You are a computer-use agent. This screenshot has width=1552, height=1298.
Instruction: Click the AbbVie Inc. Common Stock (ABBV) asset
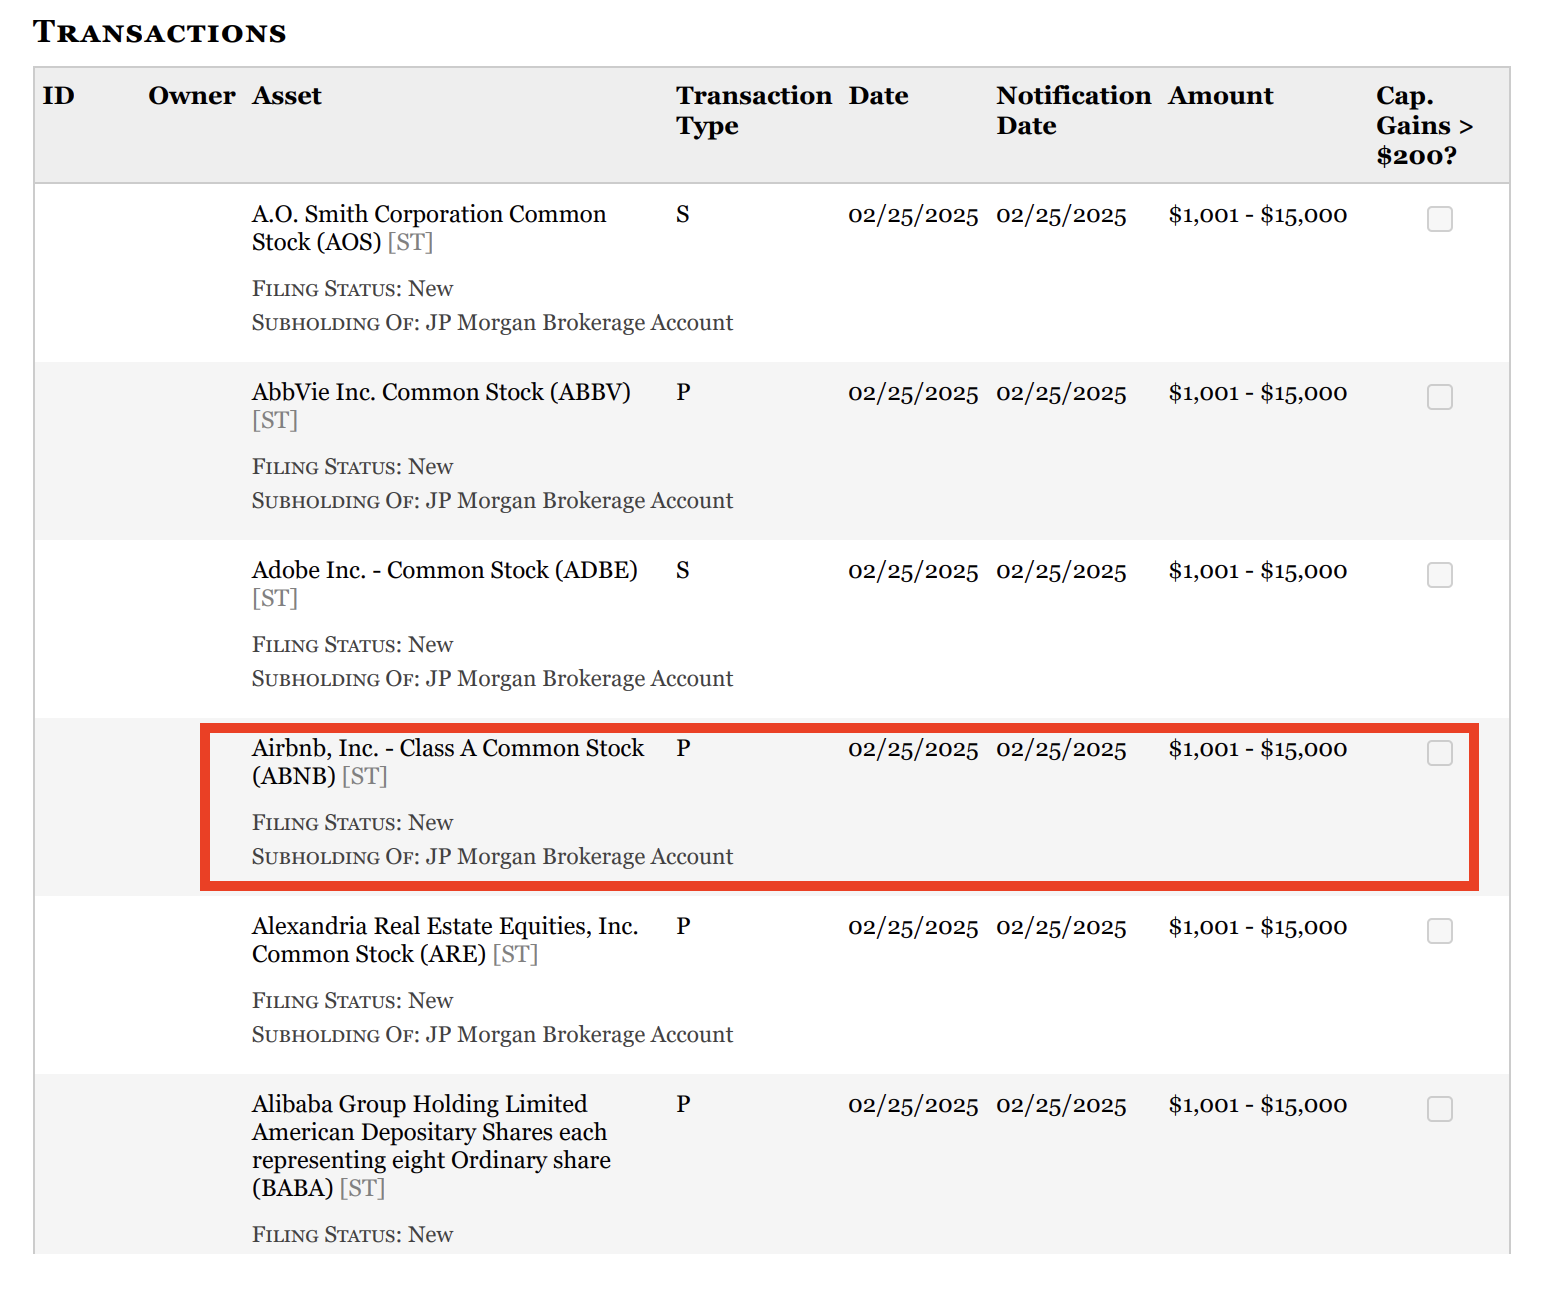(441, 406)
